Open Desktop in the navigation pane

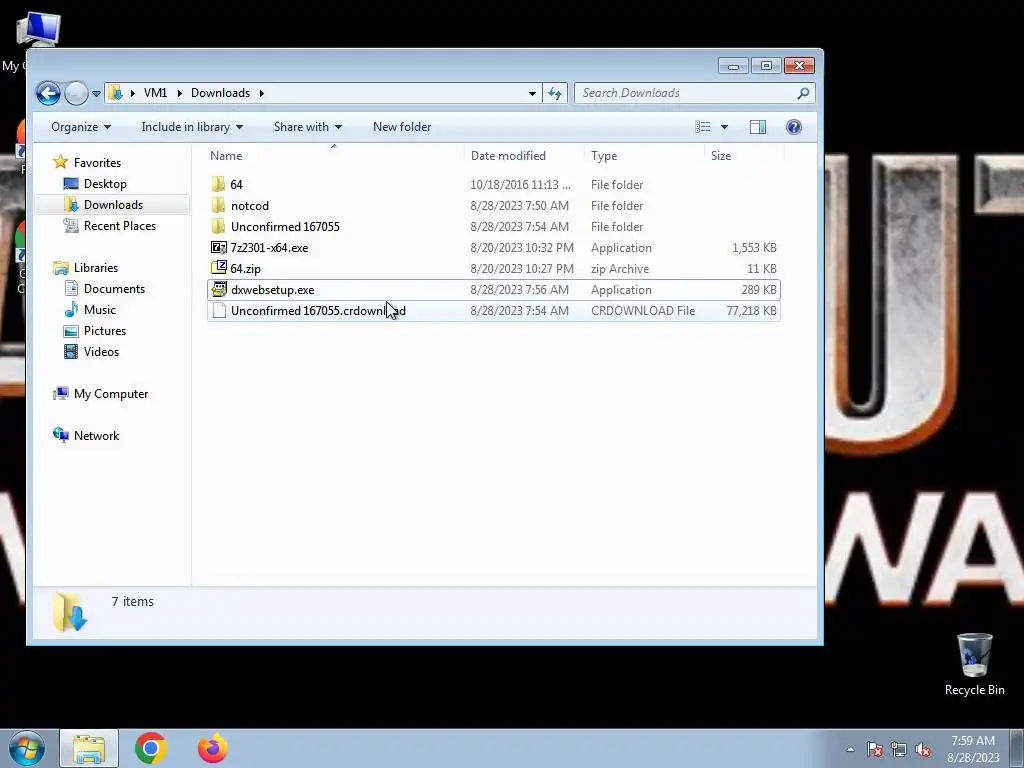(x=104, y=184)
